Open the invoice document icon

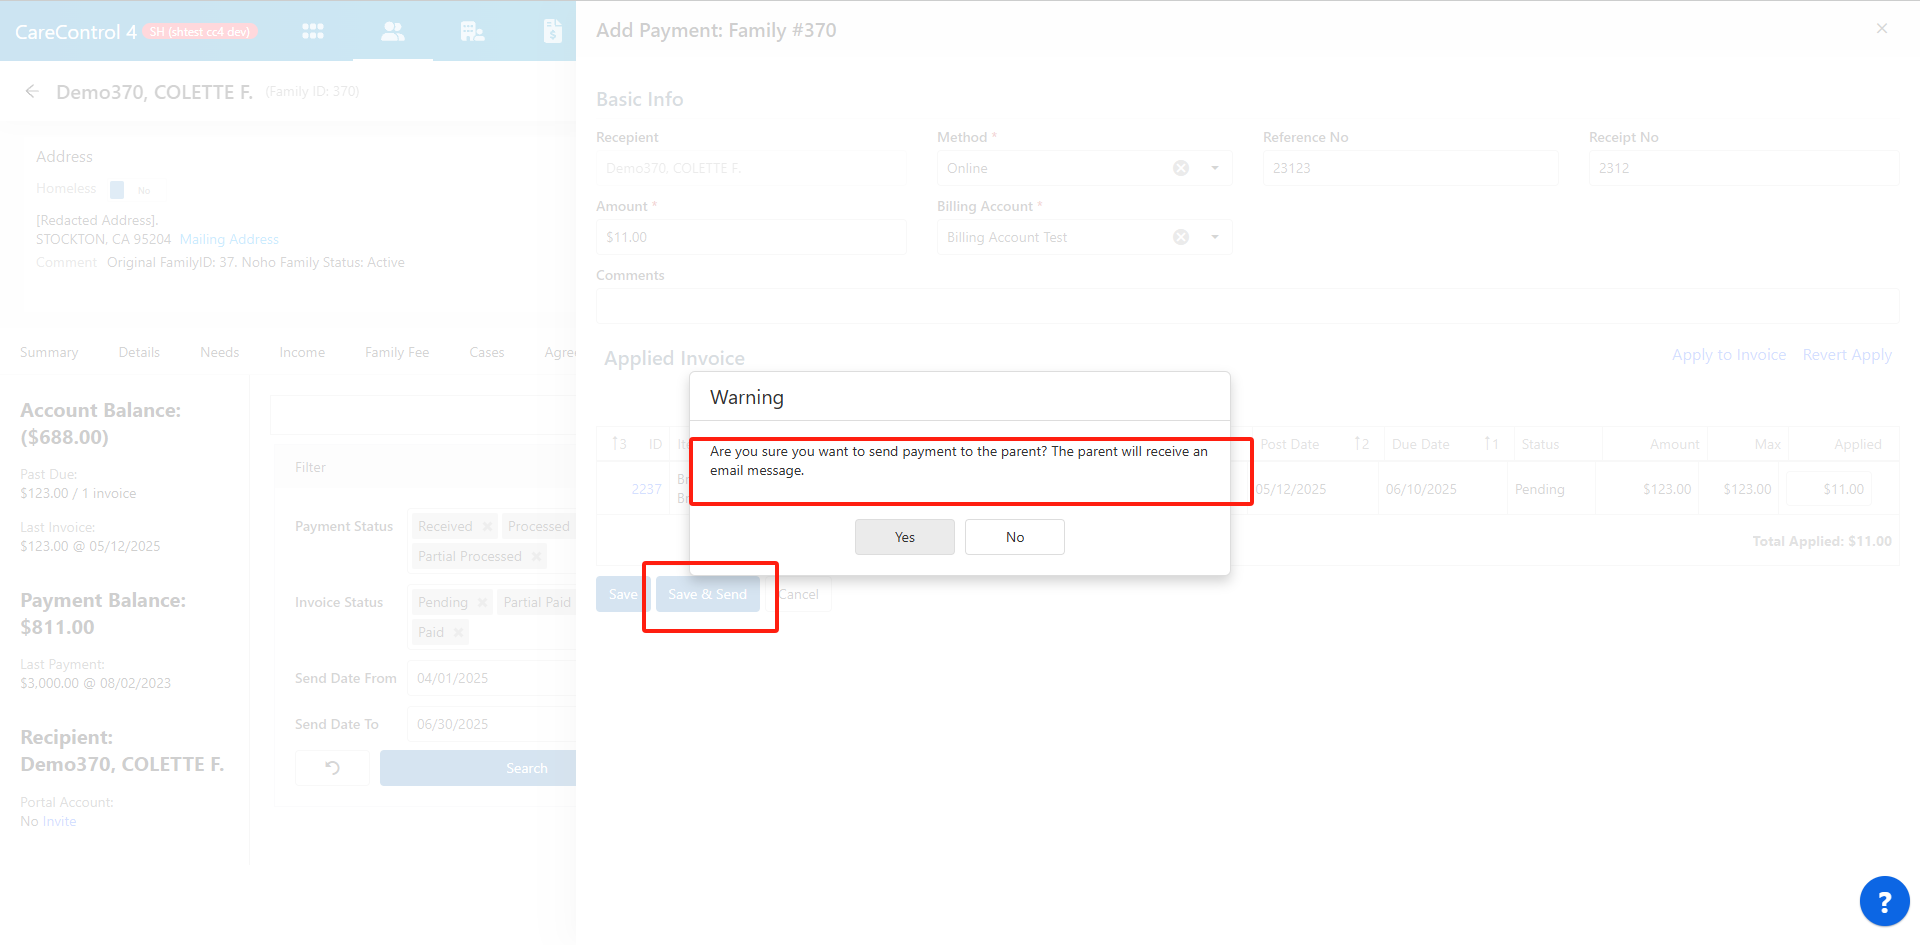point(552,31)
